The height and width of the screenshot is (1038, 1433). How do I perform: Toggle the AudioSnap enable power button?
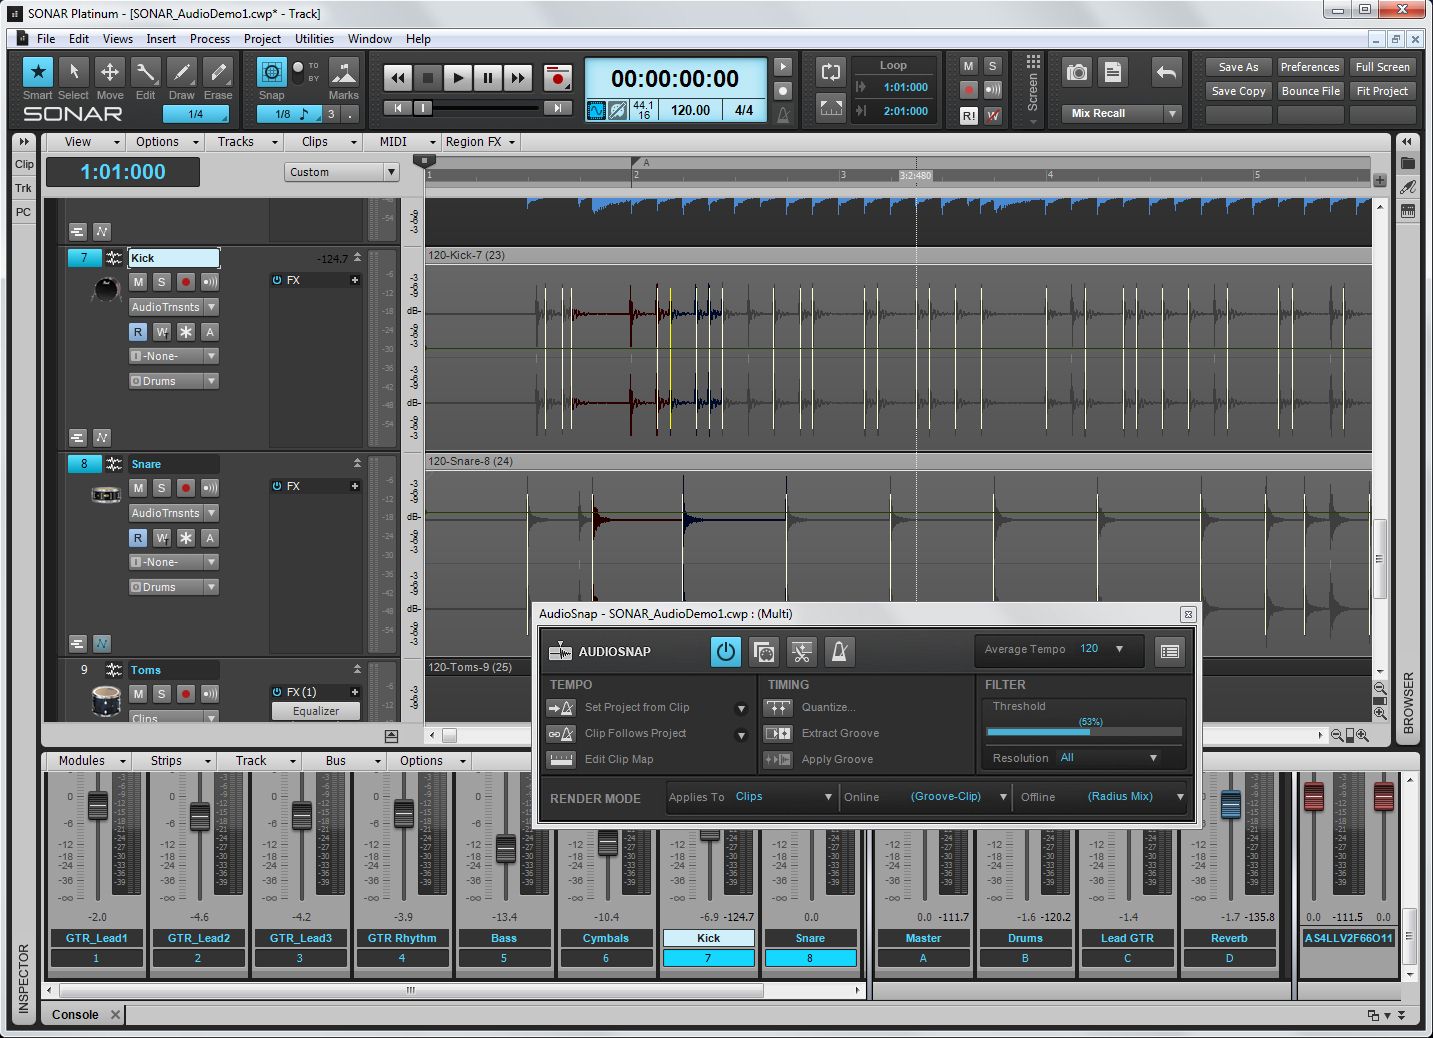726,652
